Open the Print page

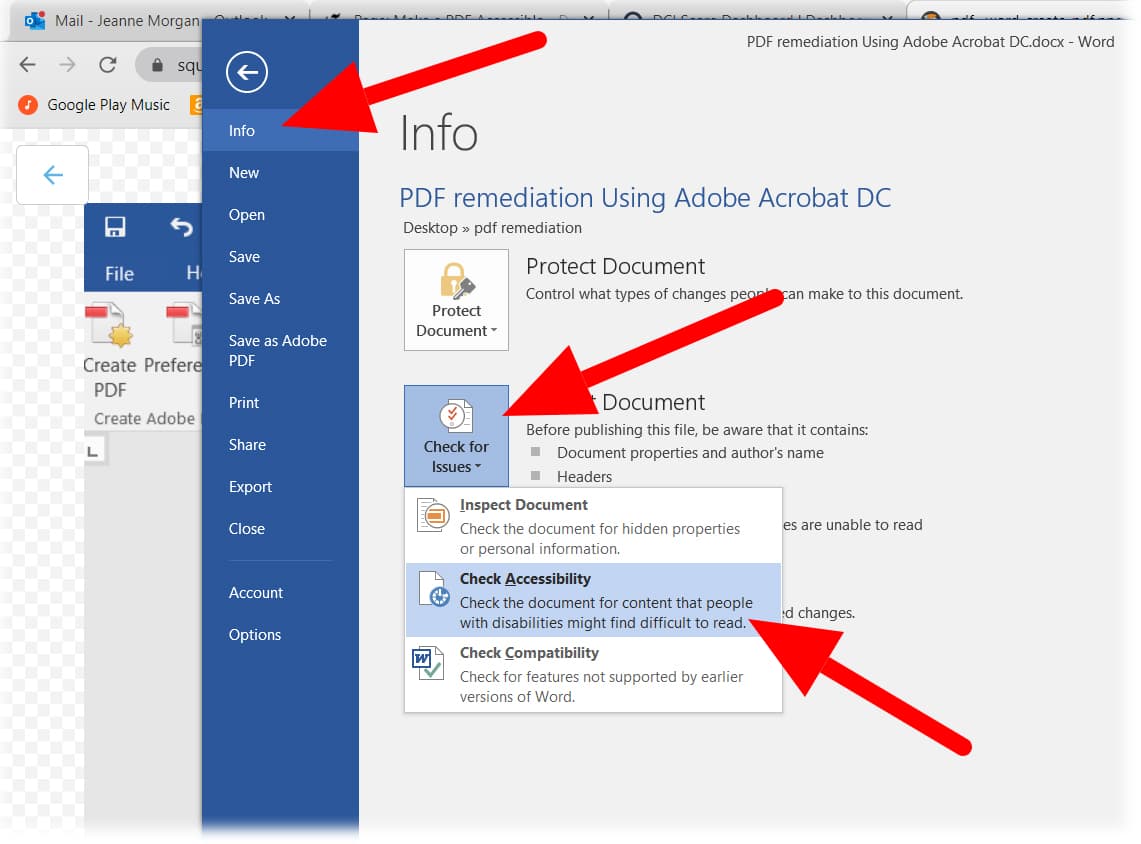coord(280,403)
